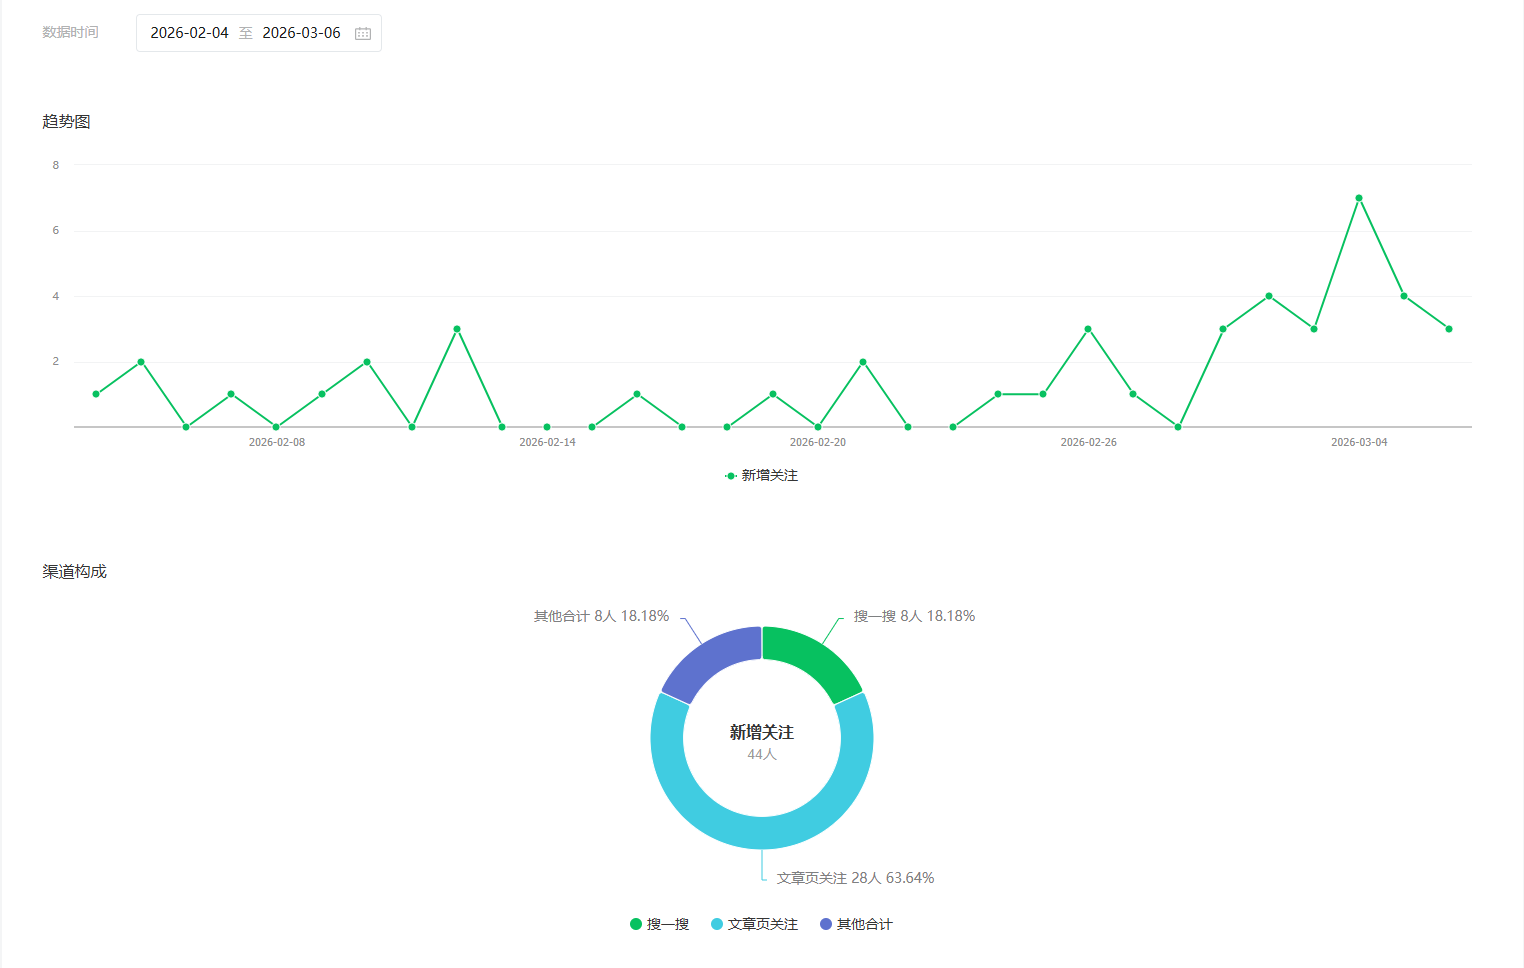Click the calendar icon in date picker
The width and height of the screenshot is (1524, 968).
(363, 34)
